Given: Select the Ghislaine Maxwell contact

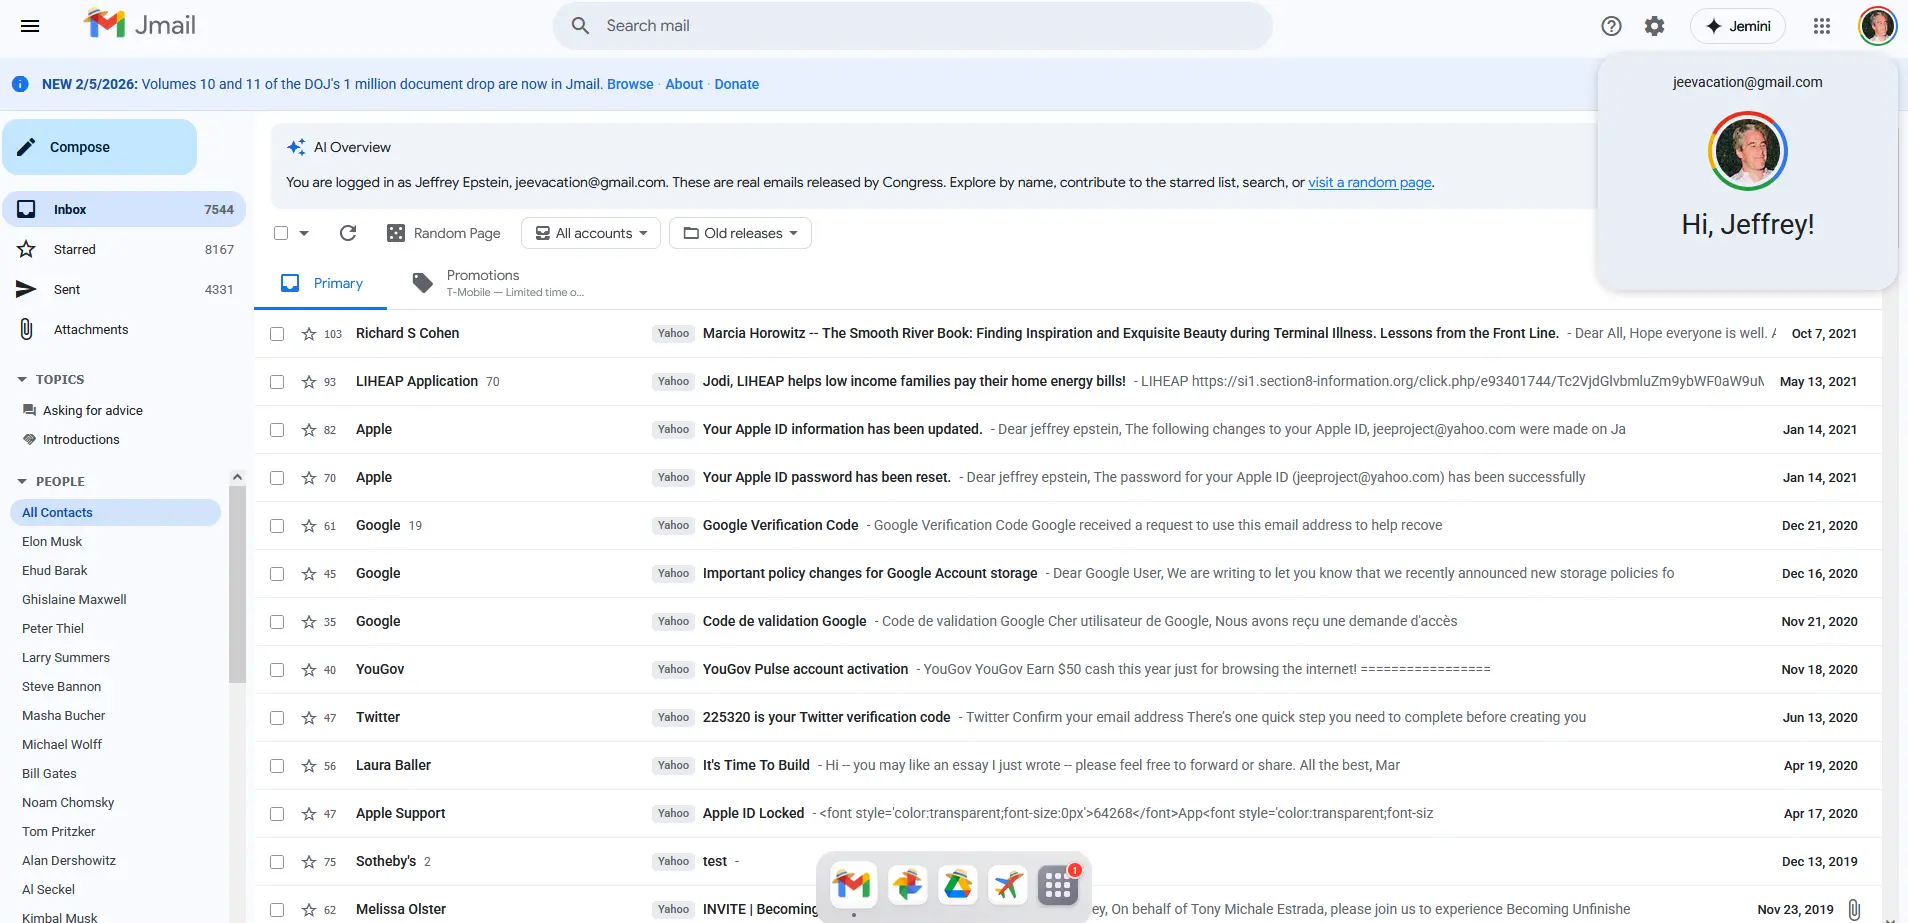Looking at the screenshot, I should tap(74, 600).
